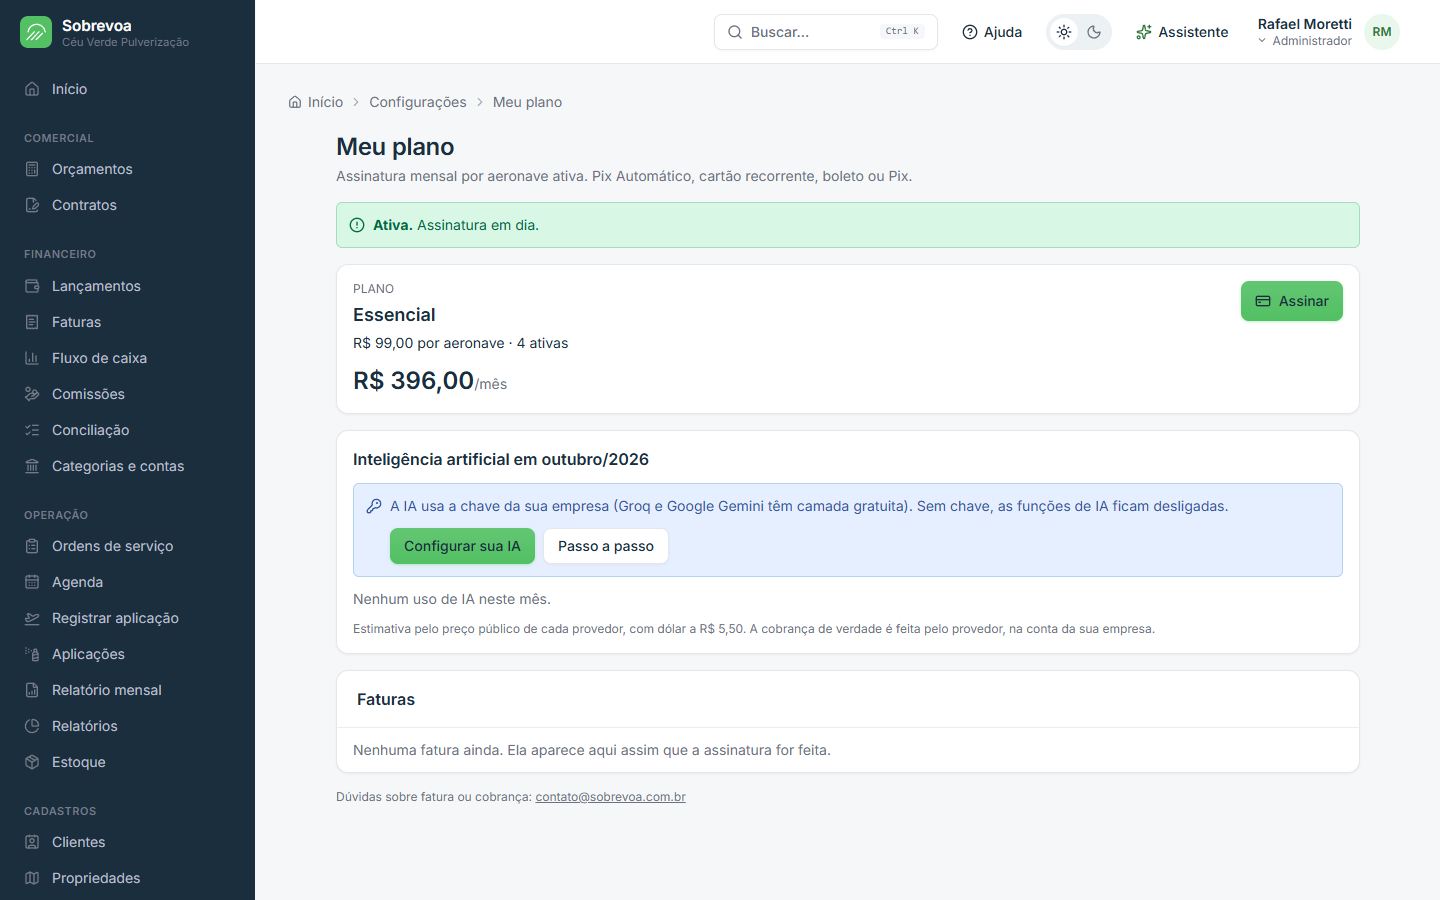Click the Agenda calendar icon
The width and height of the screenshot is (1440, 900).
(x=32, y=582)
